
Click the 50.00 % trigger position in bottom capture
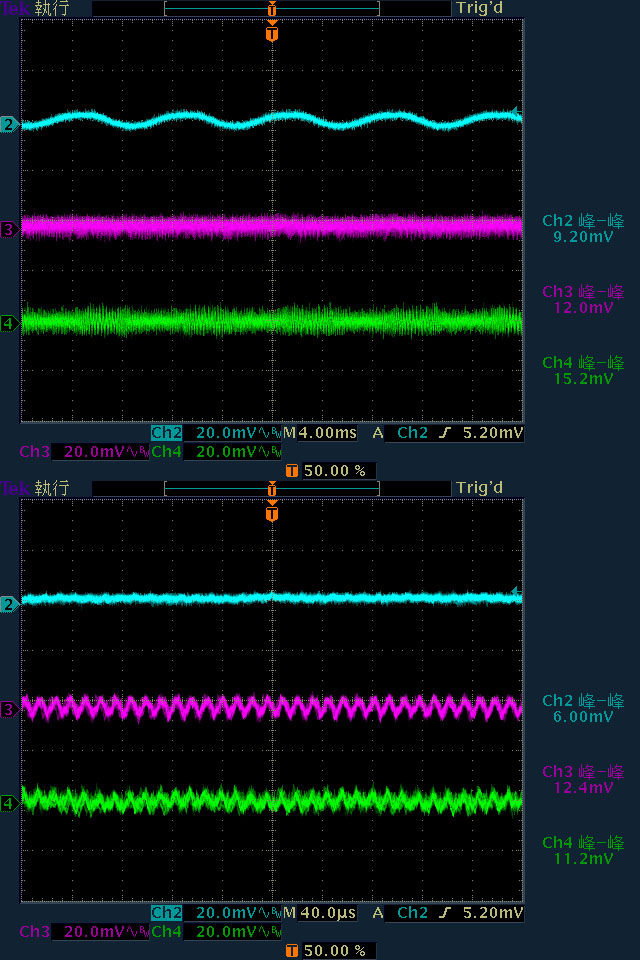[x=335, y=951]
